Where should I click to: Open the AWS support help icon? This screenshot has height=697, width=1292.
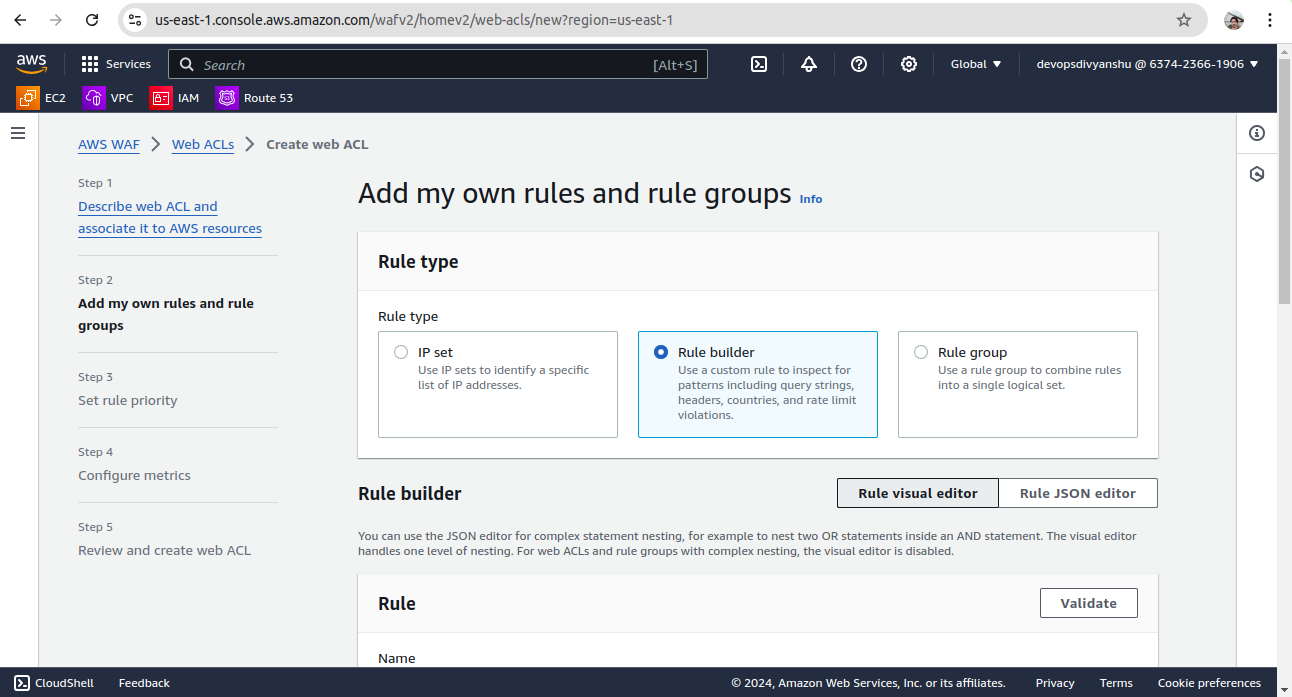pos(859,64)
